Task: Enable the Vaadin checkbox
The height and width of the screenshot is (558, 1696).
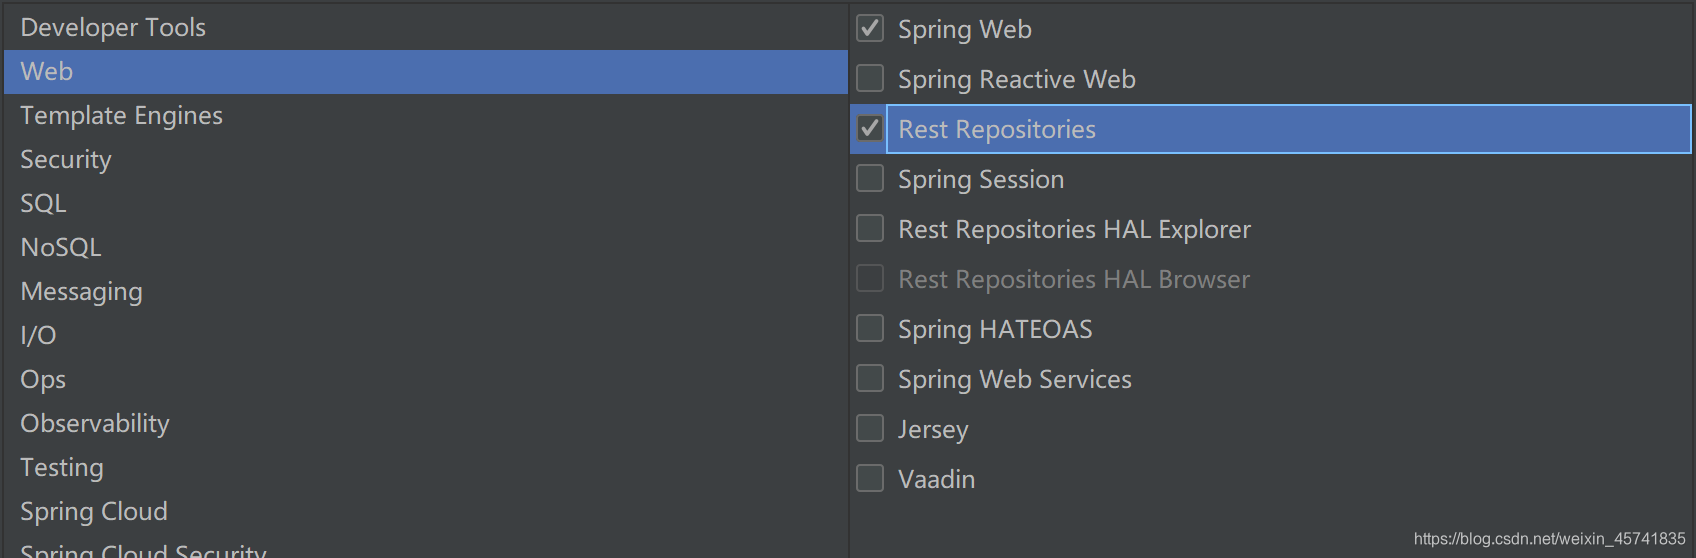Action: click(870, 478)
